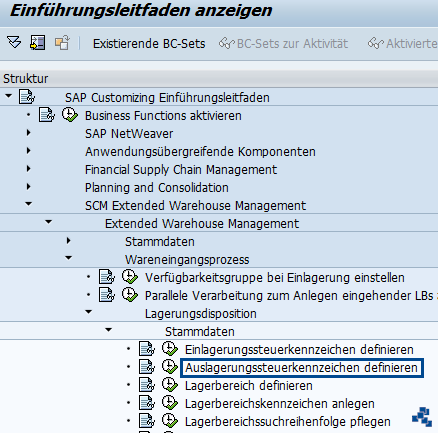Expand Planning and Consolidation node
The height and width of the screenshot is (433, 438).
(x=29, y=187)
